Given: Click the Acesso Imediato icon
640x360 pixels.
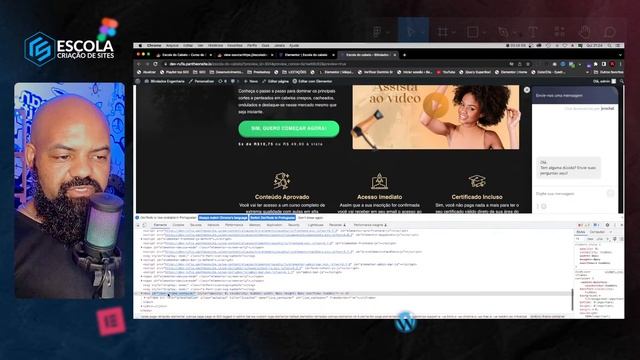Looking at the screenshot, I should click(379, 181).
